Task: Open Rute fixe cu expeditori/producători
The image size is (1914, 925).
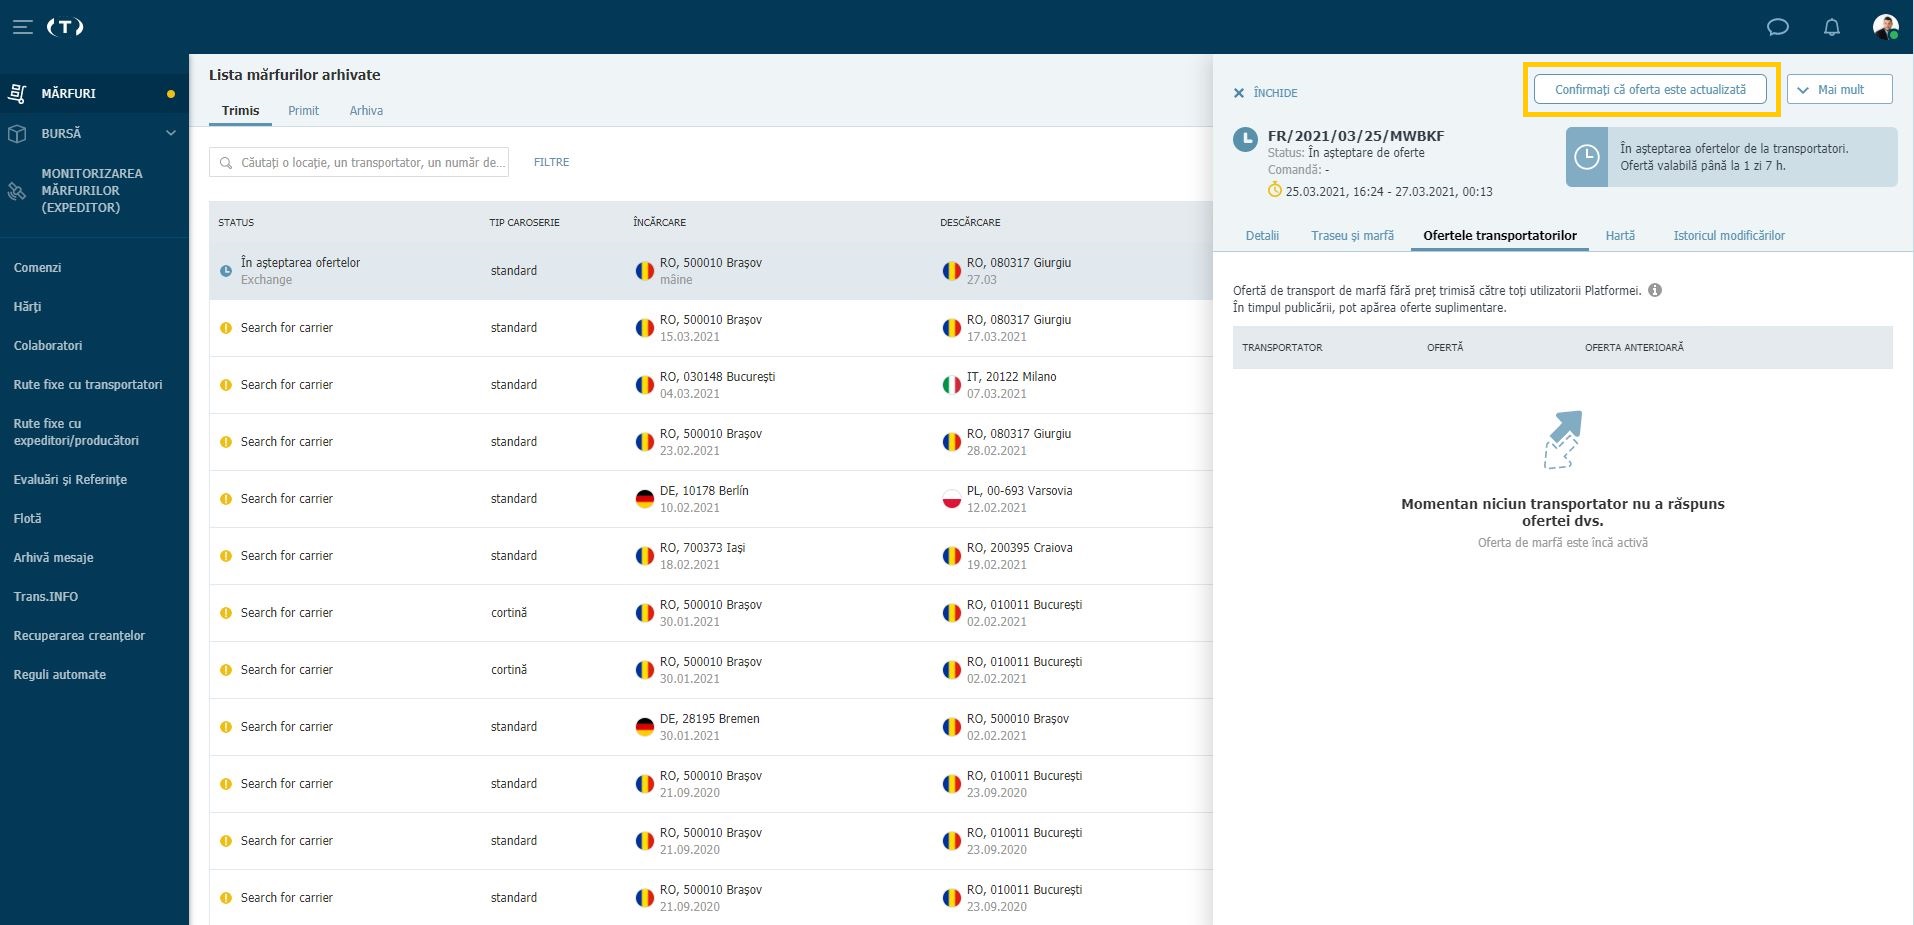Action: pos(76,432)
